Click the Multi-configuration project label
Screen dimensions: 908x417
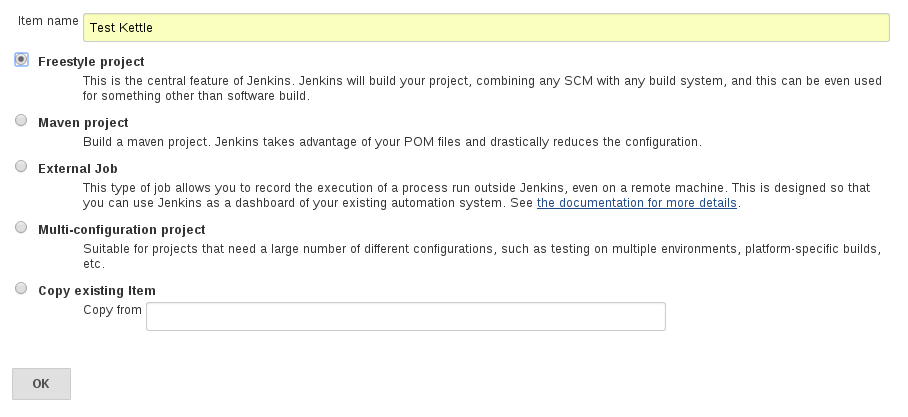pyautogui.click(x=122, y=230)
